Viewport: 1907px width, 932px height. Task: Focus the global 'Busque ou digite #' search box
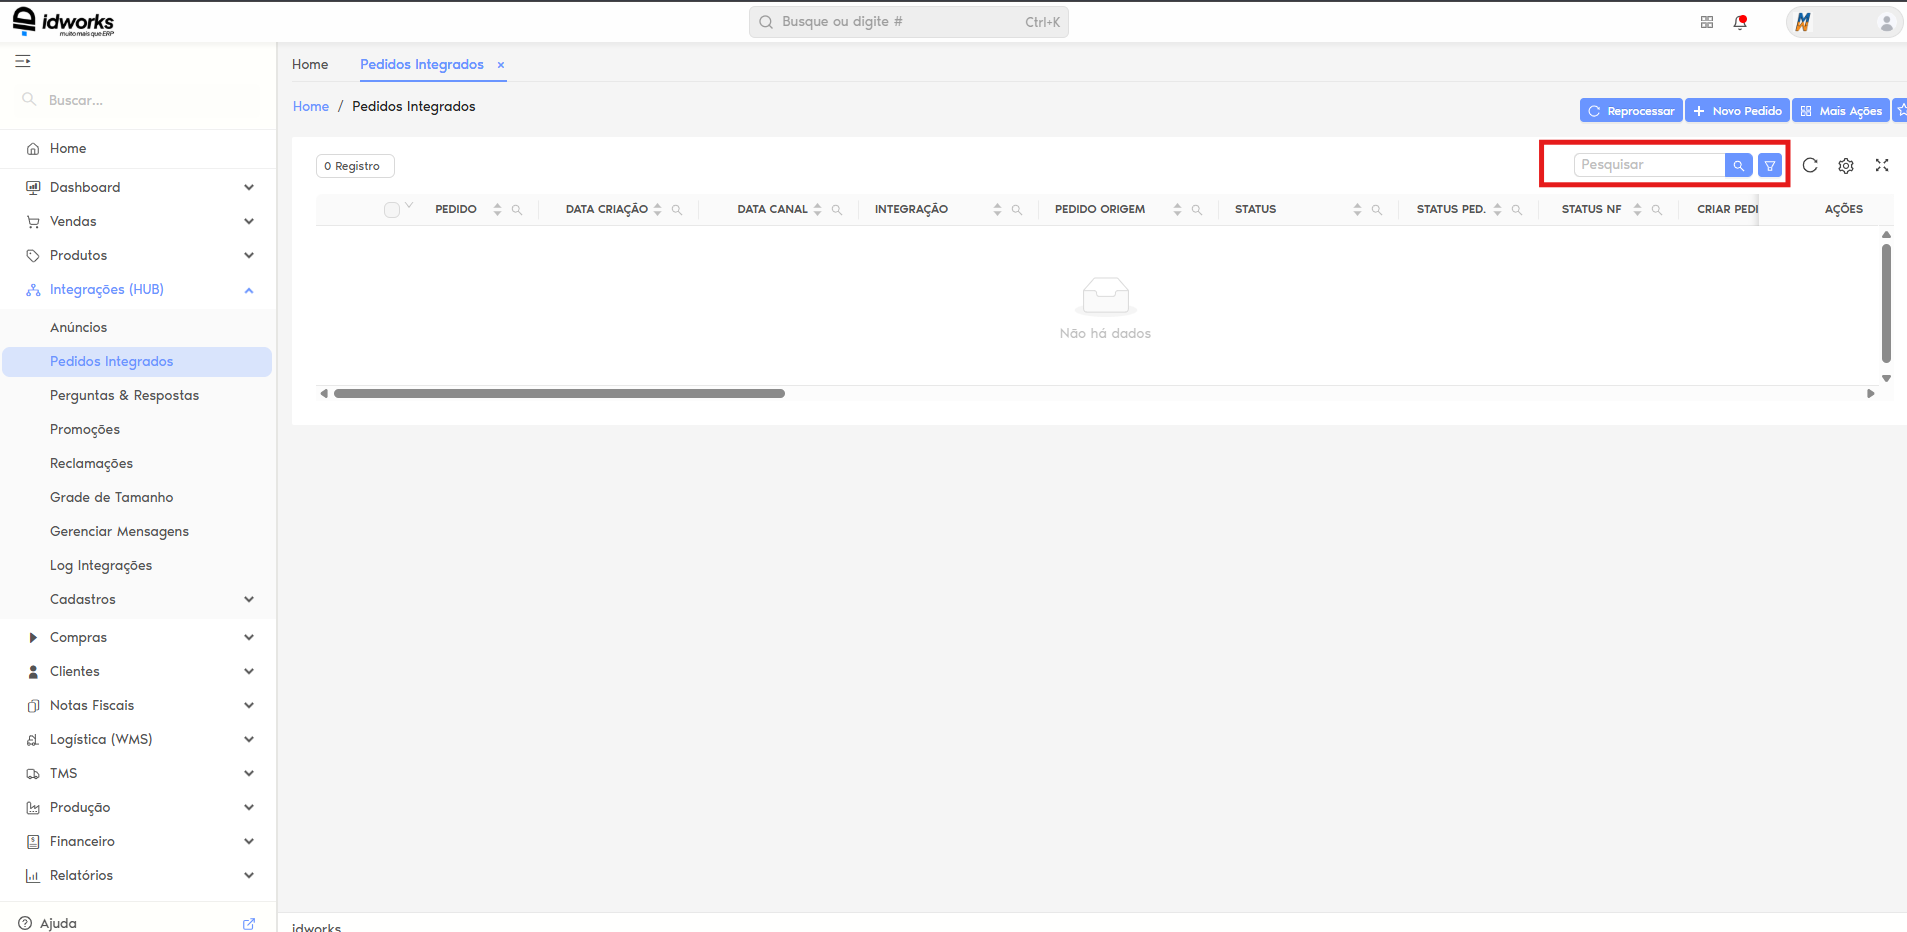tap(908, 22)
